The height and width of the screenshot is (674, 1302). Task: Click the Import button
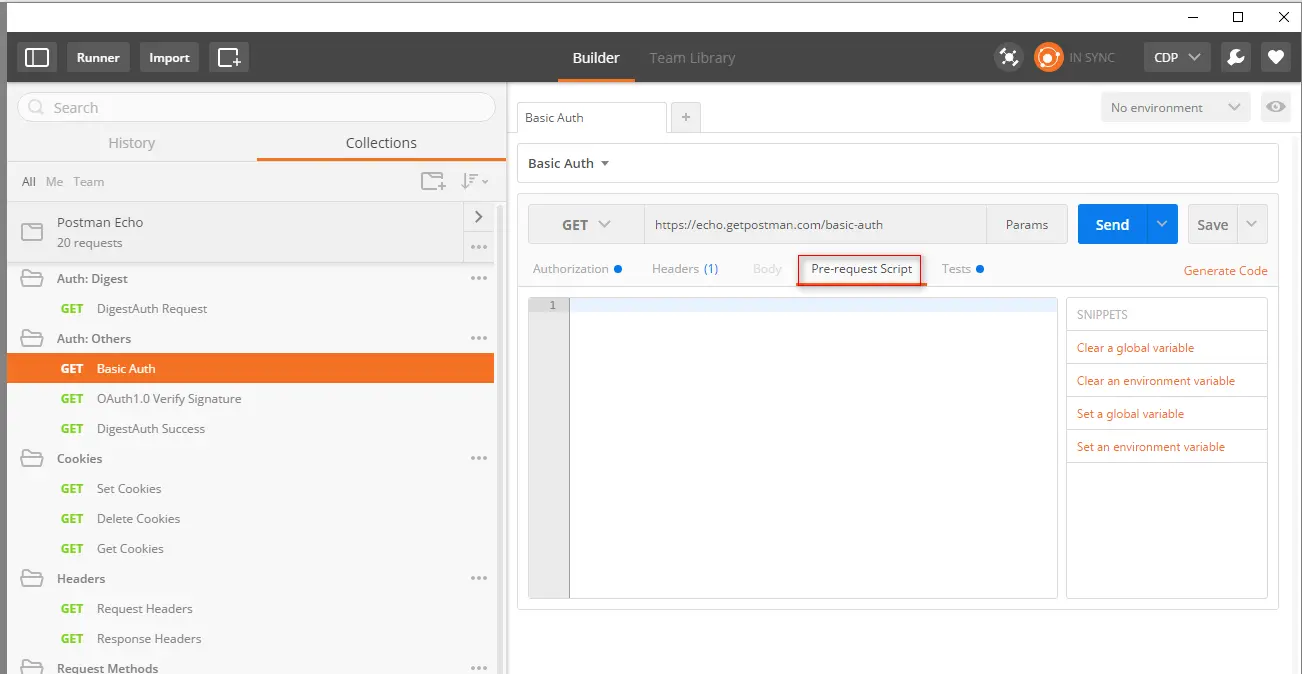coord(169,57)
